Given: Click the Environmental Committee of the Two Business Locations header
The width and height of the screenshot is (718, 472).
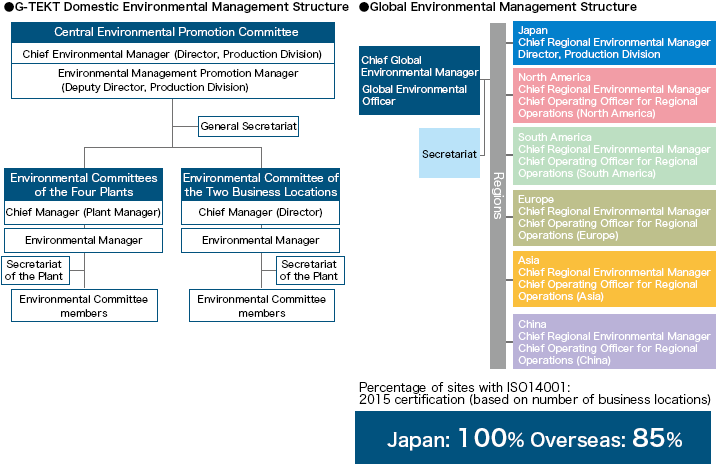Looking at the screenshot, I should click(261, 184).
